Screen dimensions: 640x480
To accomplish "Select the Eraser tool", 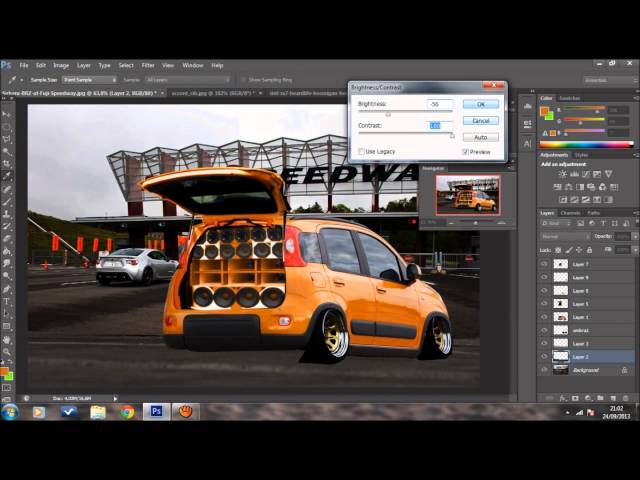I will click(x=7, y=239).
